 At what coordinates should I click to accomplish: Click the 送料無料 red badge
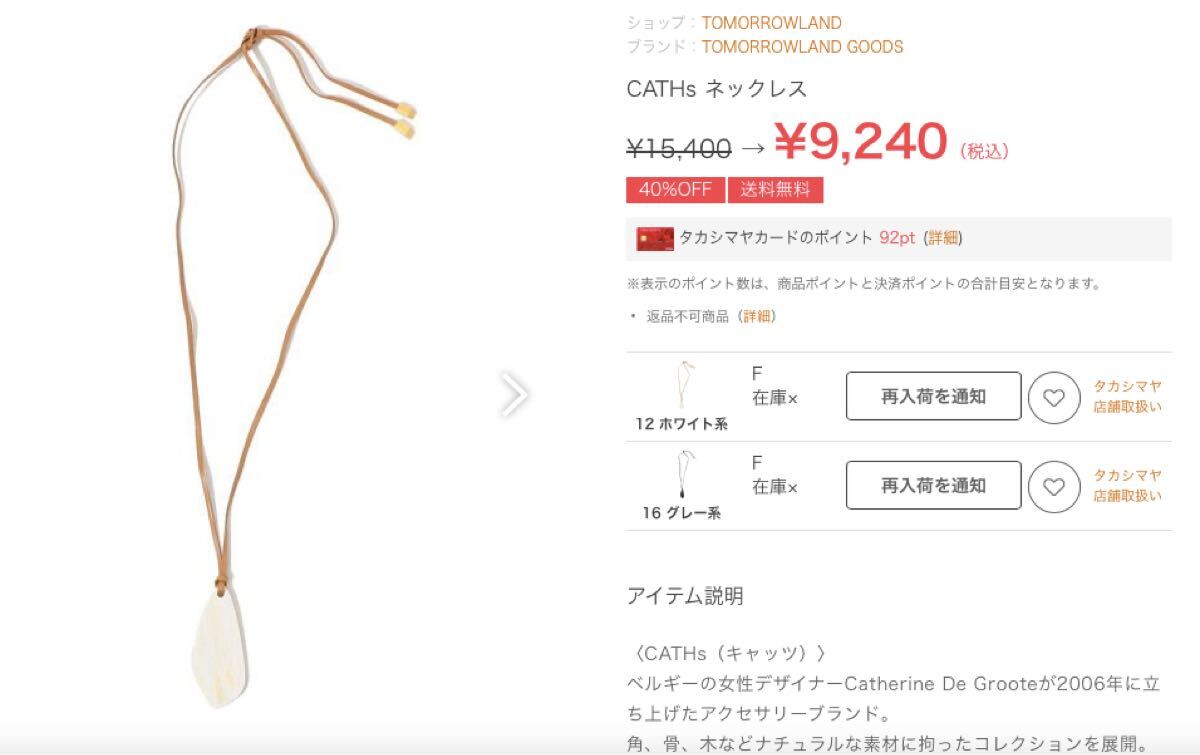[x=775, y=190]
